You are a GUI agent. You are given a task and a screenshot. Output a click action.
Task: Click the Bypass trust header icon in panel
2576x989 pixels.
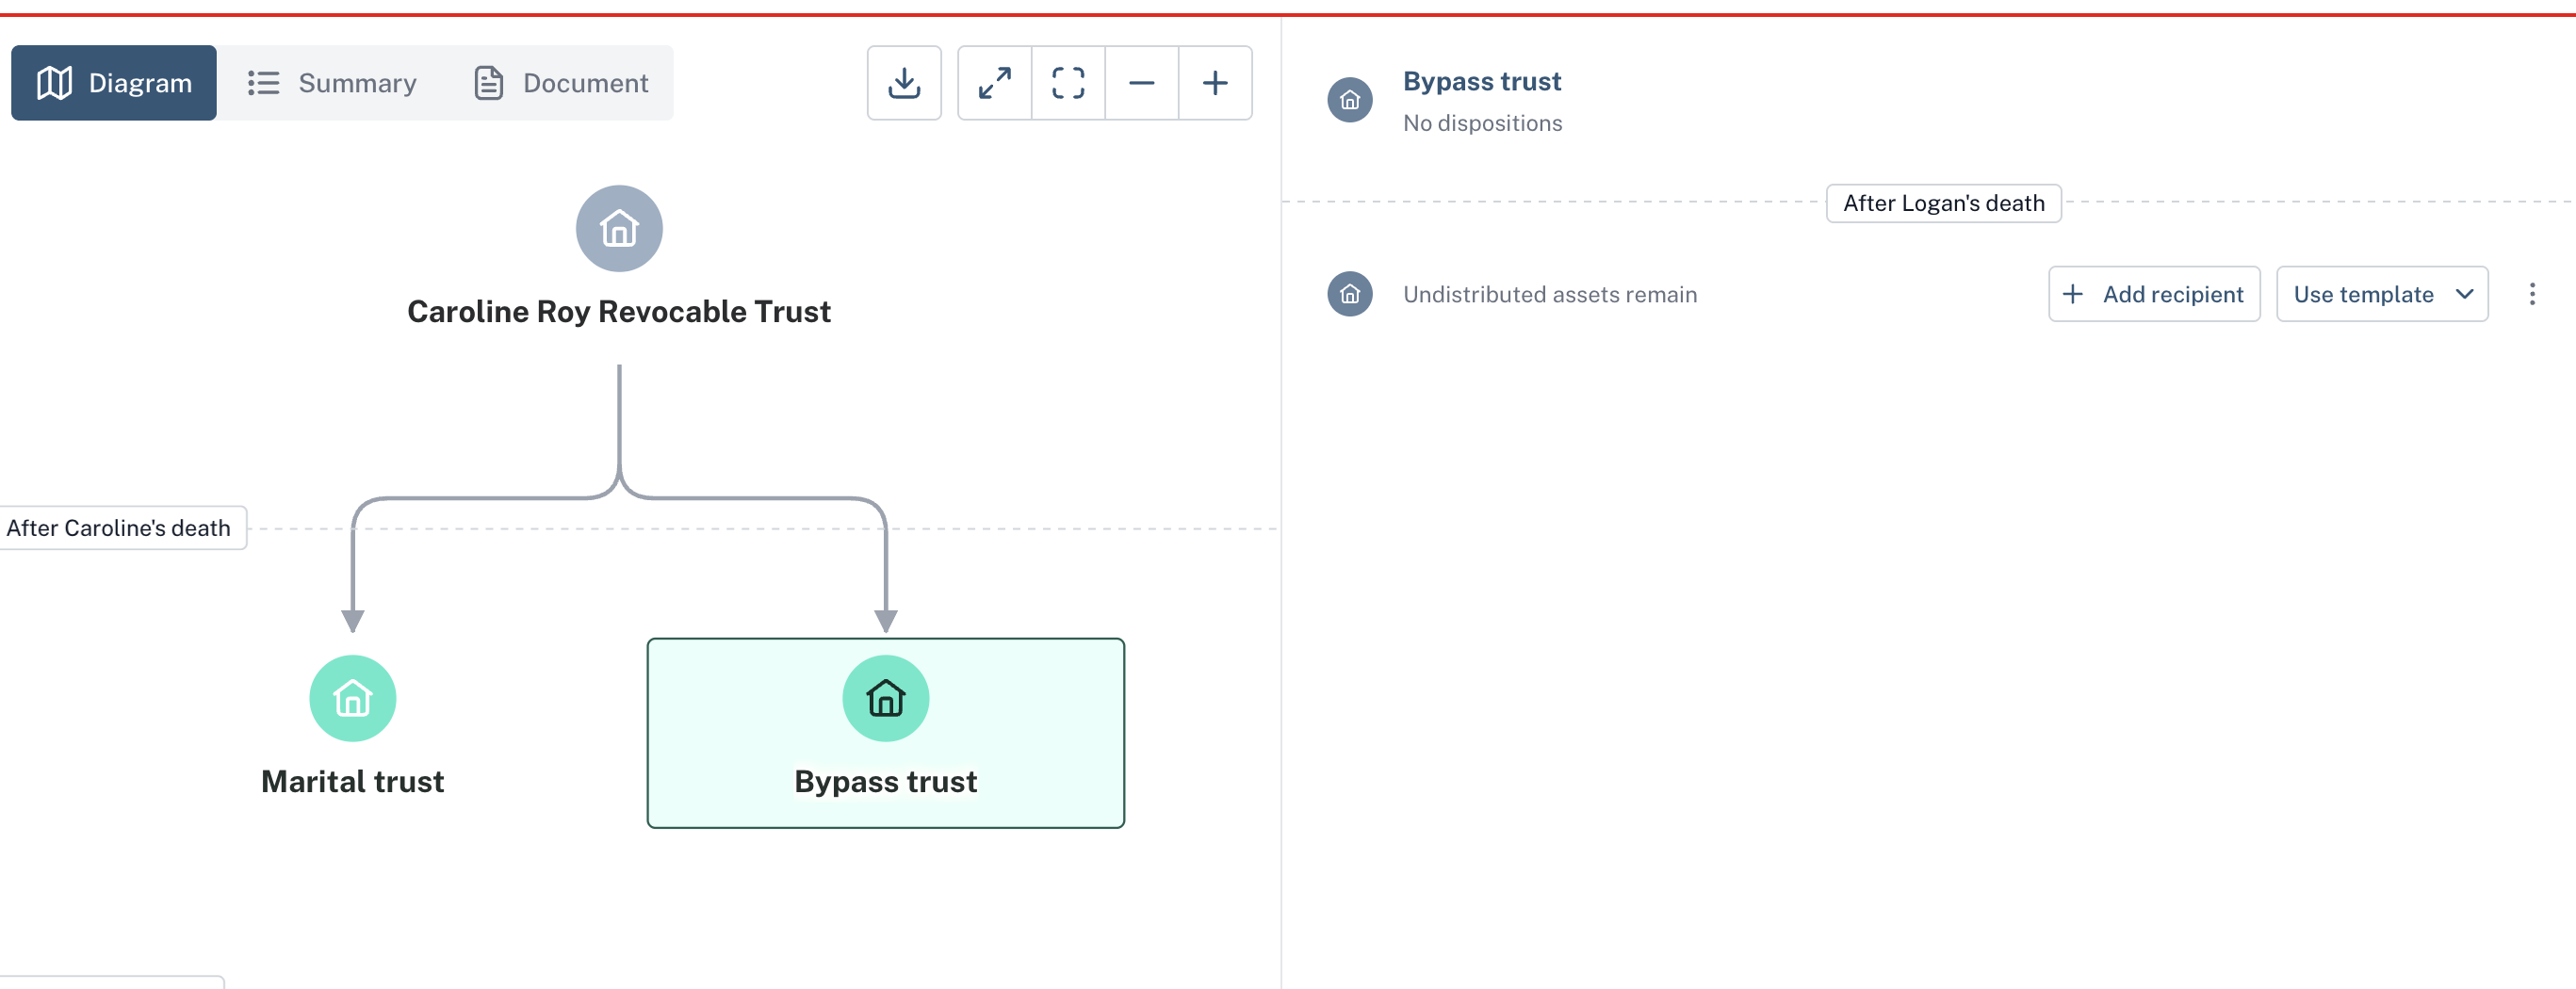pyautogui.click(x=1349, y=100)
